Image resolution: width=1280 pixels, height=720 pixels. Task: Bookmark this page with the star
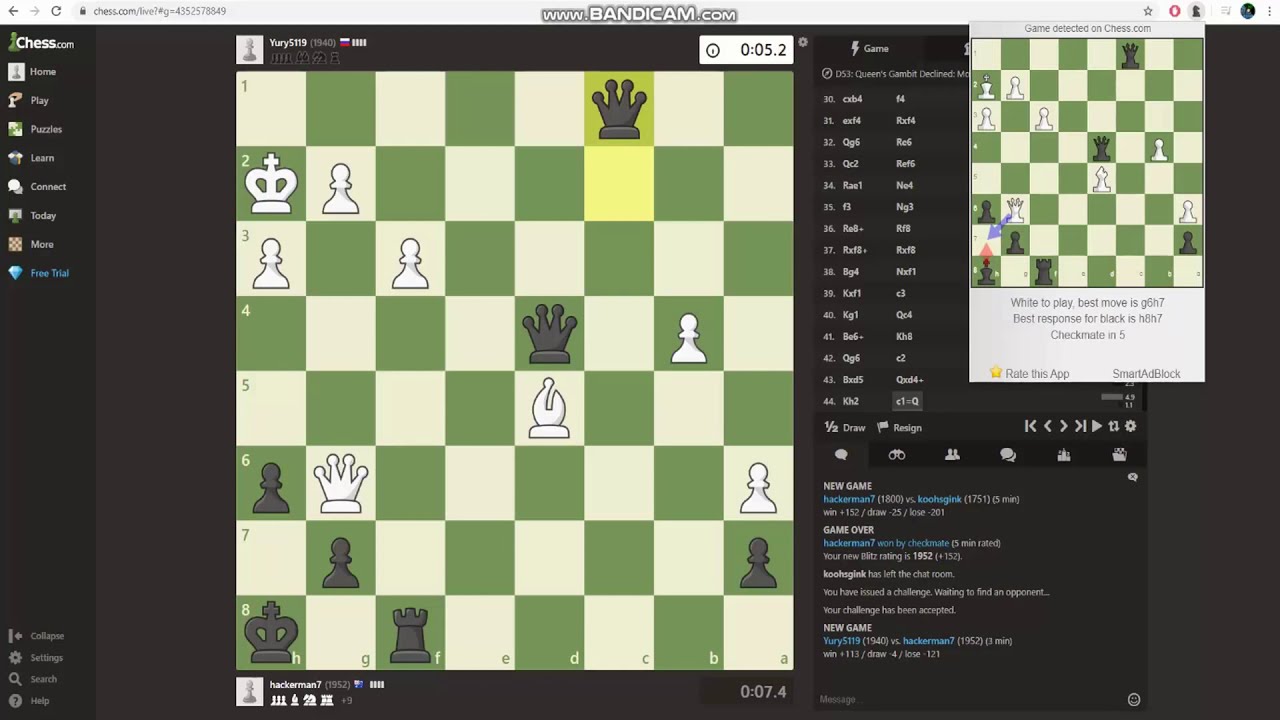click(x=1148, y=11)
